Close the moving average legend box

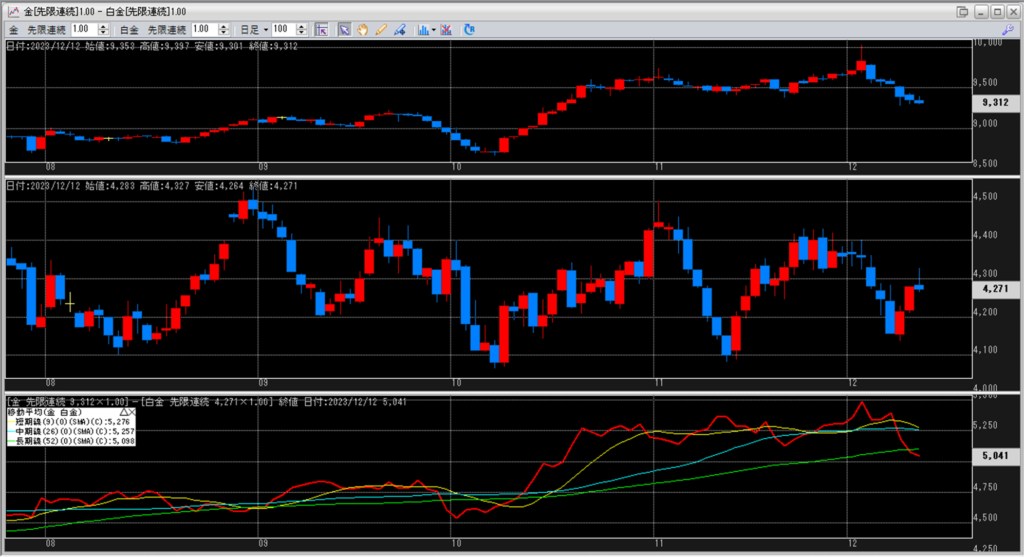pos(133,411)
